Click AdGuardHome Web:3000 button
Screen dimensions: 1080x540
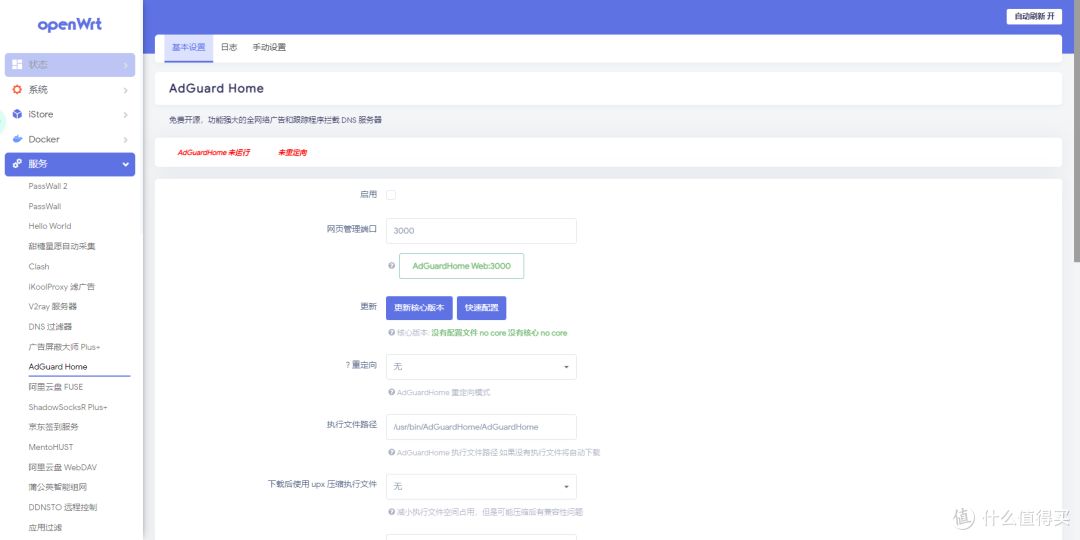pyautogui.click(x=461, y=266)
